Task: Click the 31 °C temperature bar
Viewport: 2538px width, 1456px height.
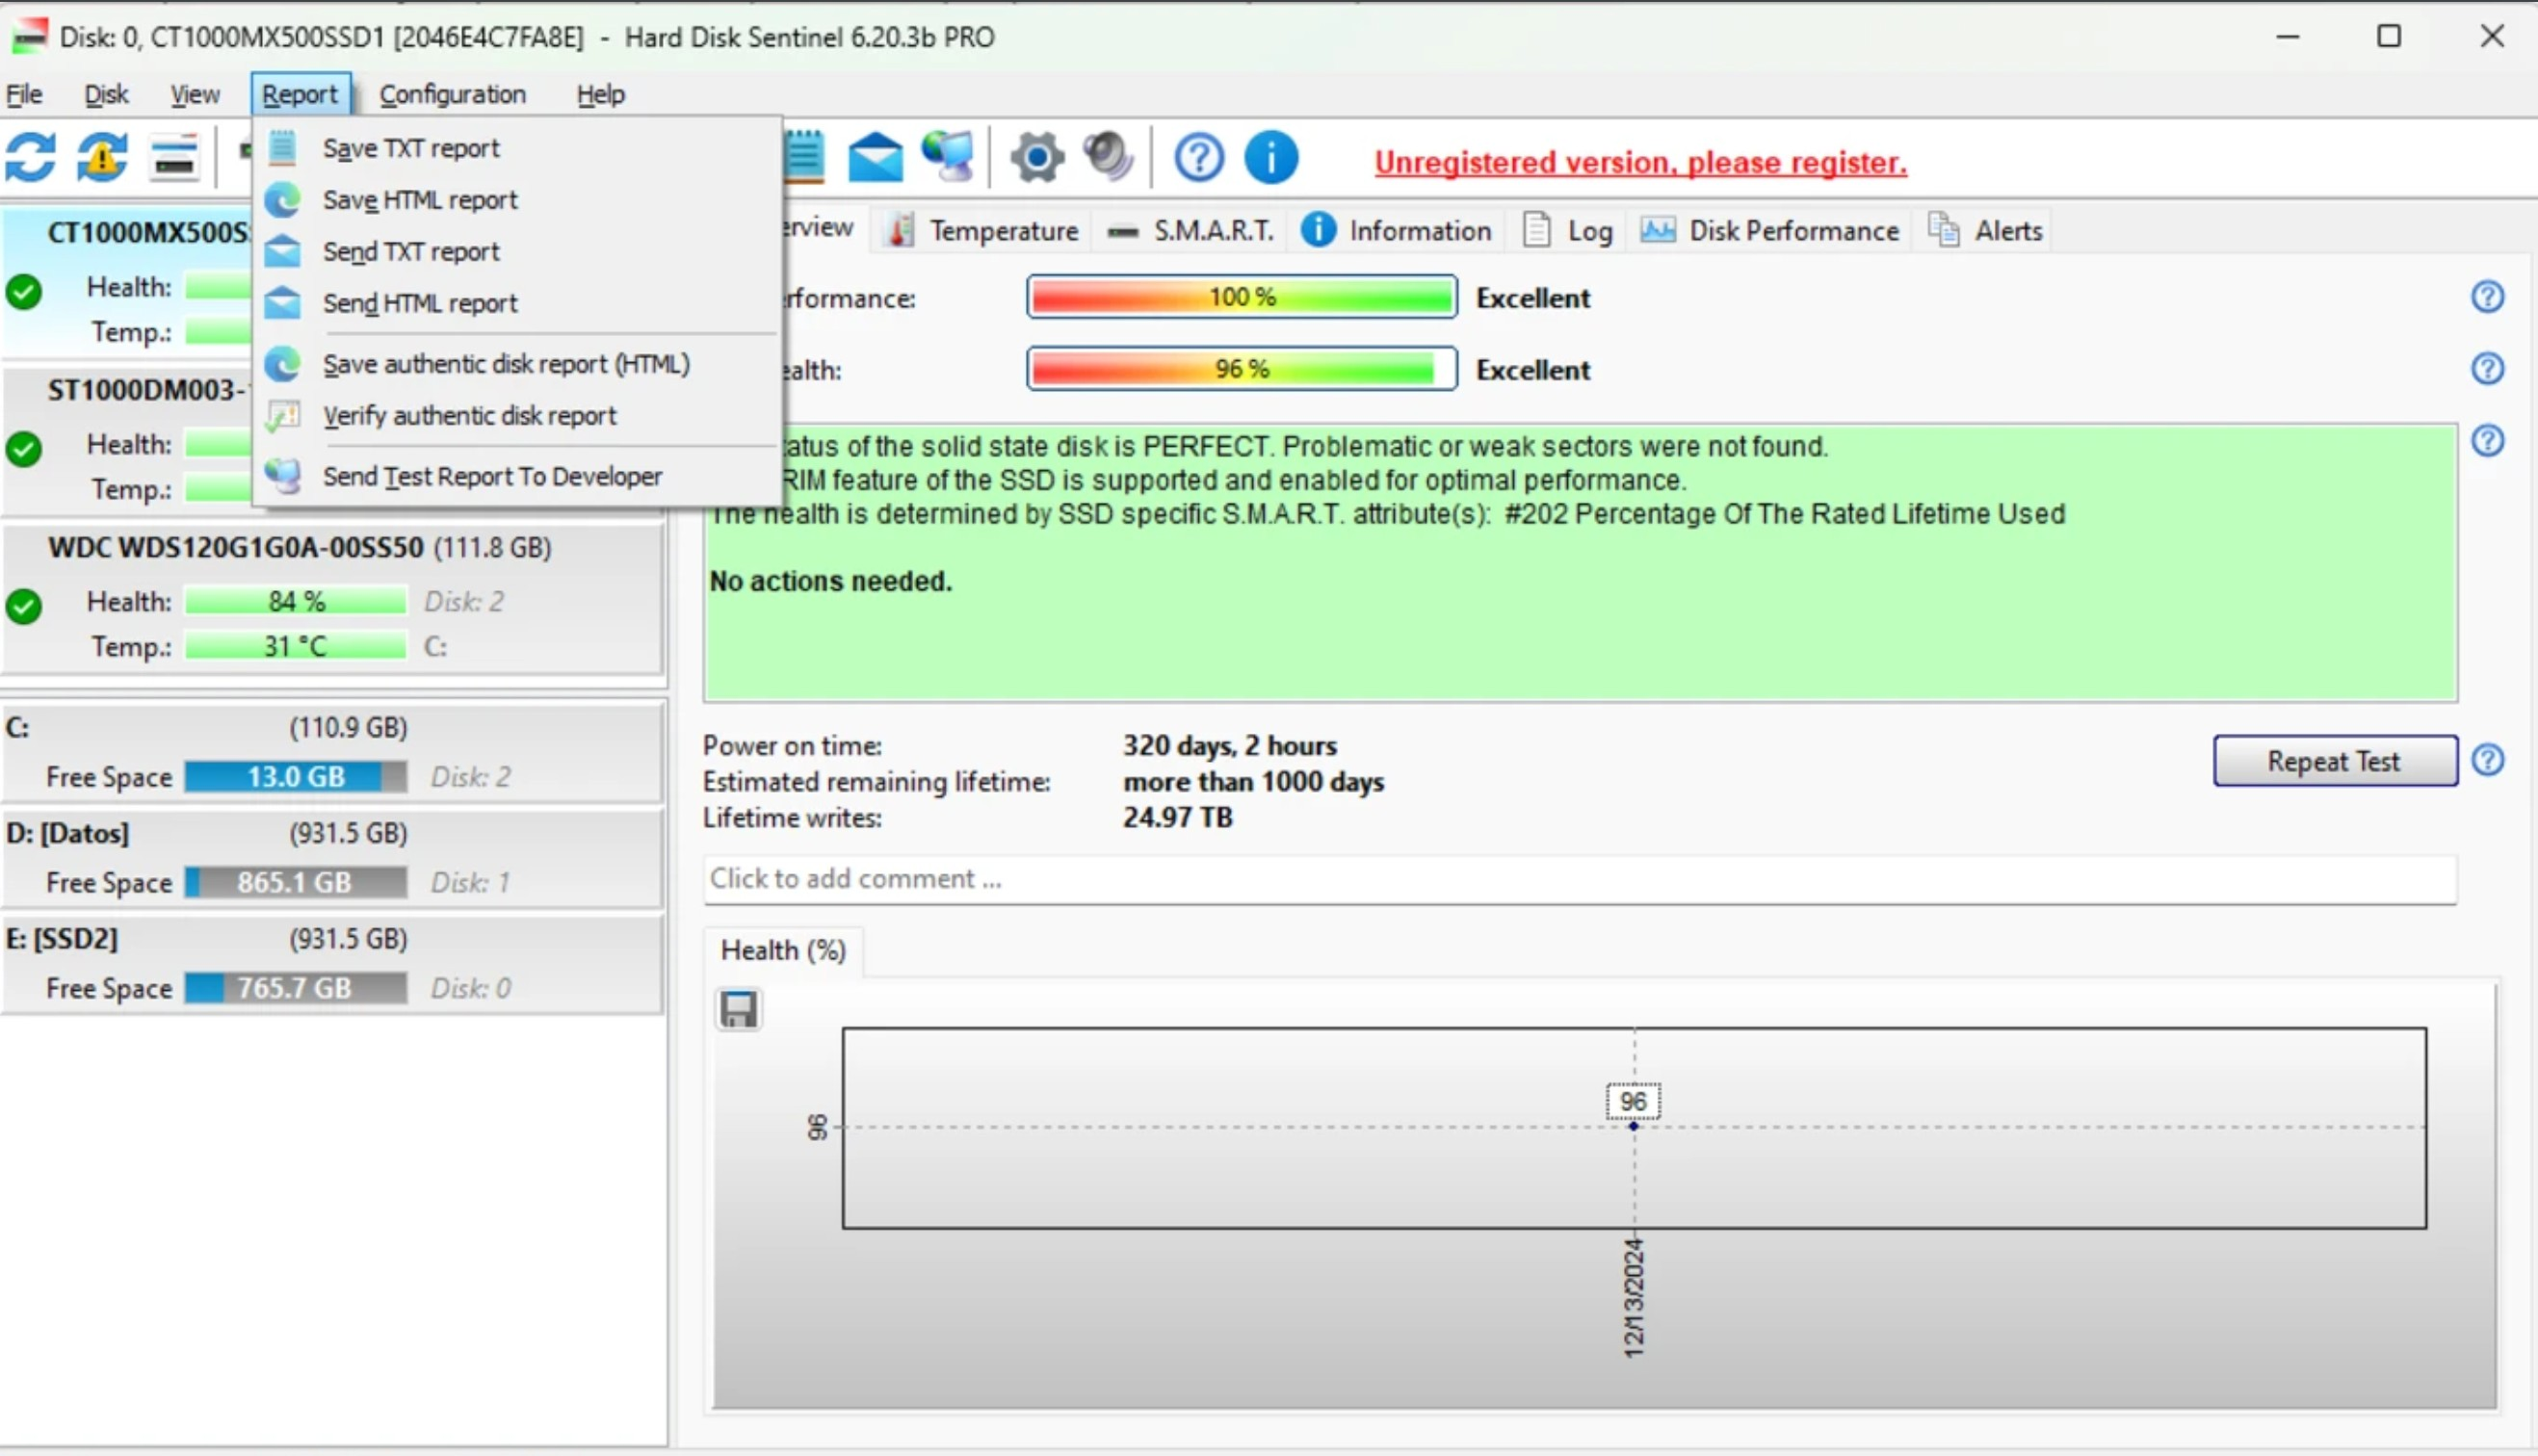Action: (296, 646)
